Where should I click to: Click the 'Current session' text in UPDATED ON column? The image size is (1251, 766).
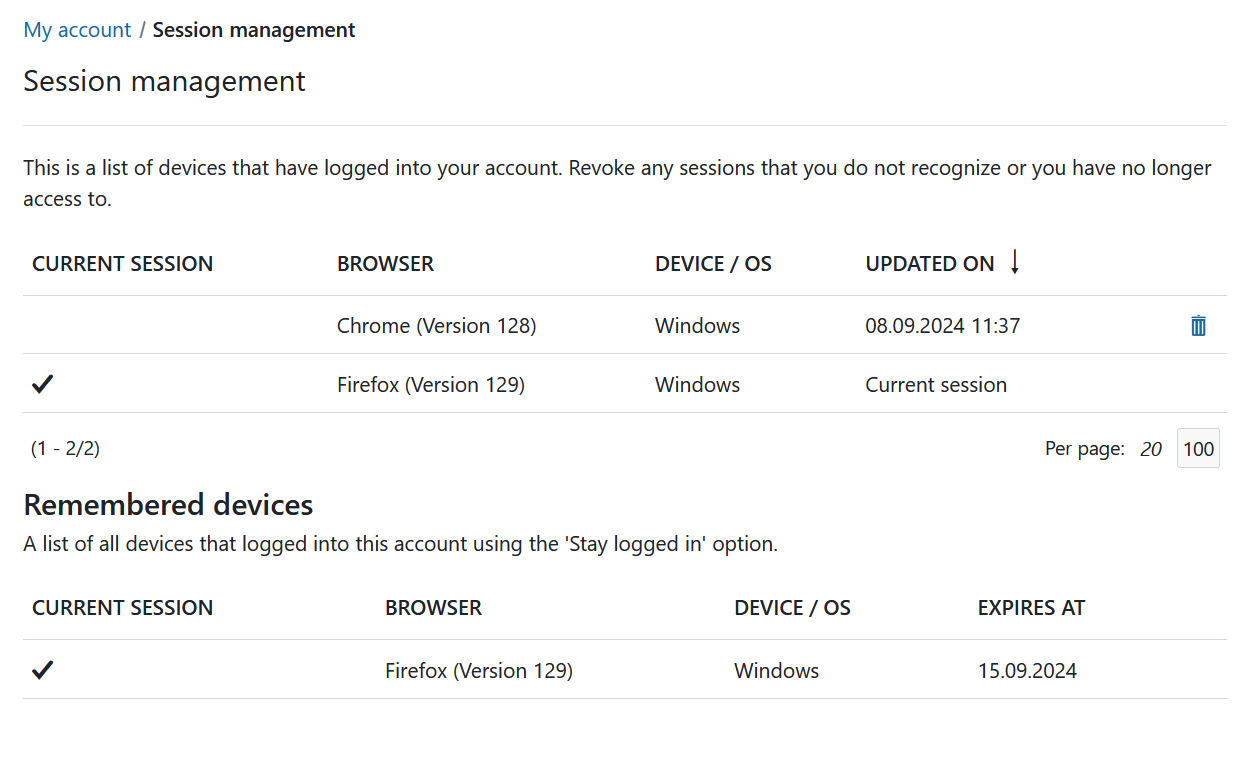tap(935, 385)
